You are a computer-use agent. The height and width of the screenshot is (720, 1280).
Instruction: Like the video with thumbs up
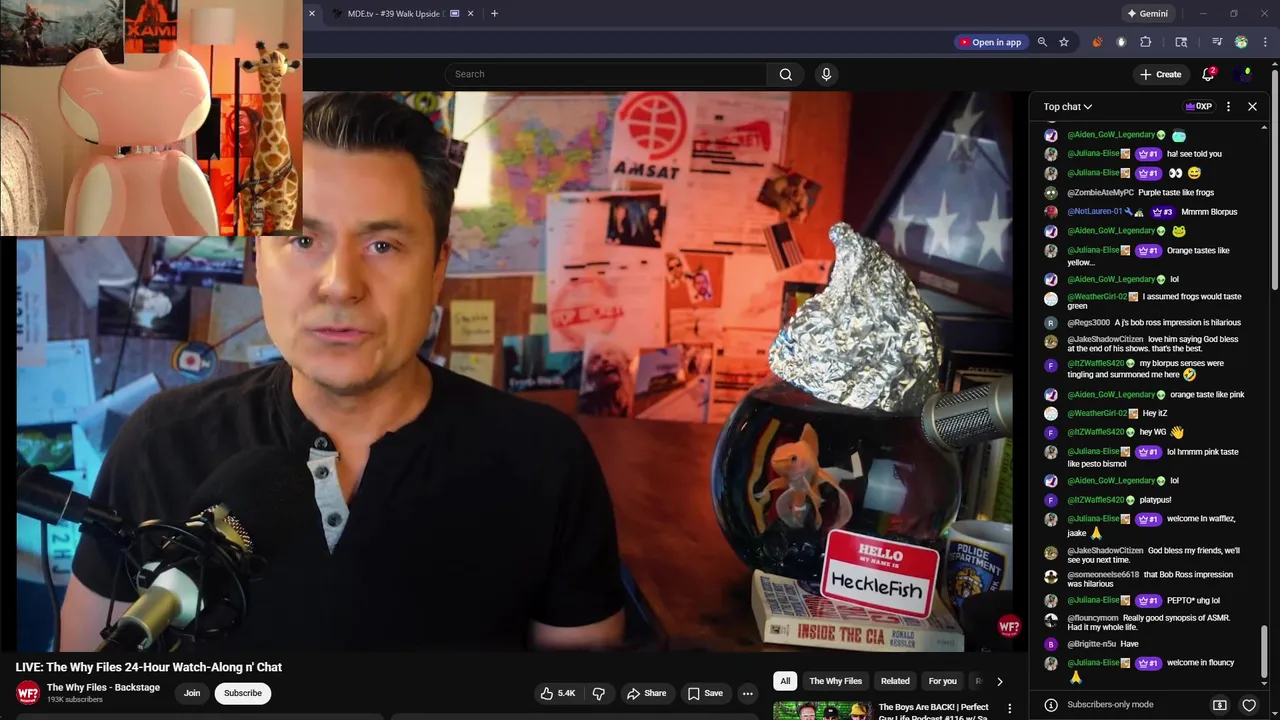coord(558,693)
